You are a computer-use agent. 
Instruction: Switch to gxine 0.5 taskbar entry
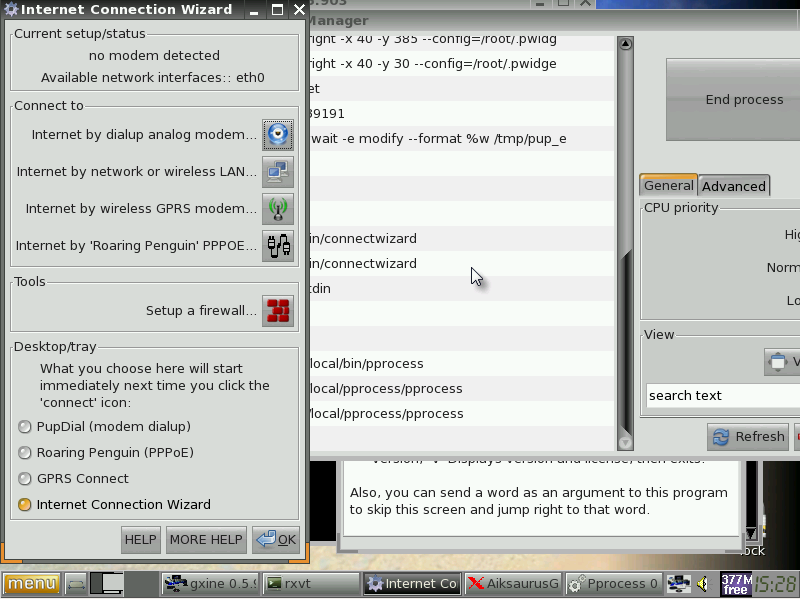[211, 584]
